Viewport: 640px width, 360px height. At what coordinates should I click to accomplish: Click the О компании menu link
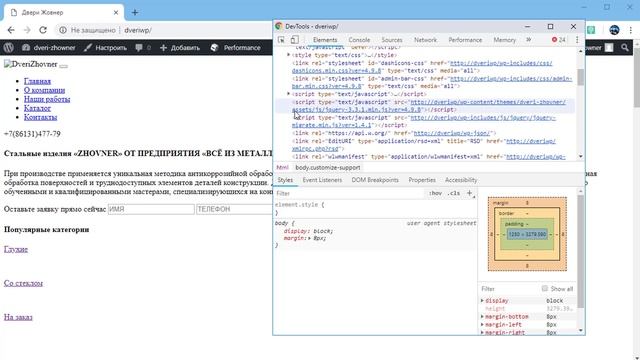tap(44, 90)
